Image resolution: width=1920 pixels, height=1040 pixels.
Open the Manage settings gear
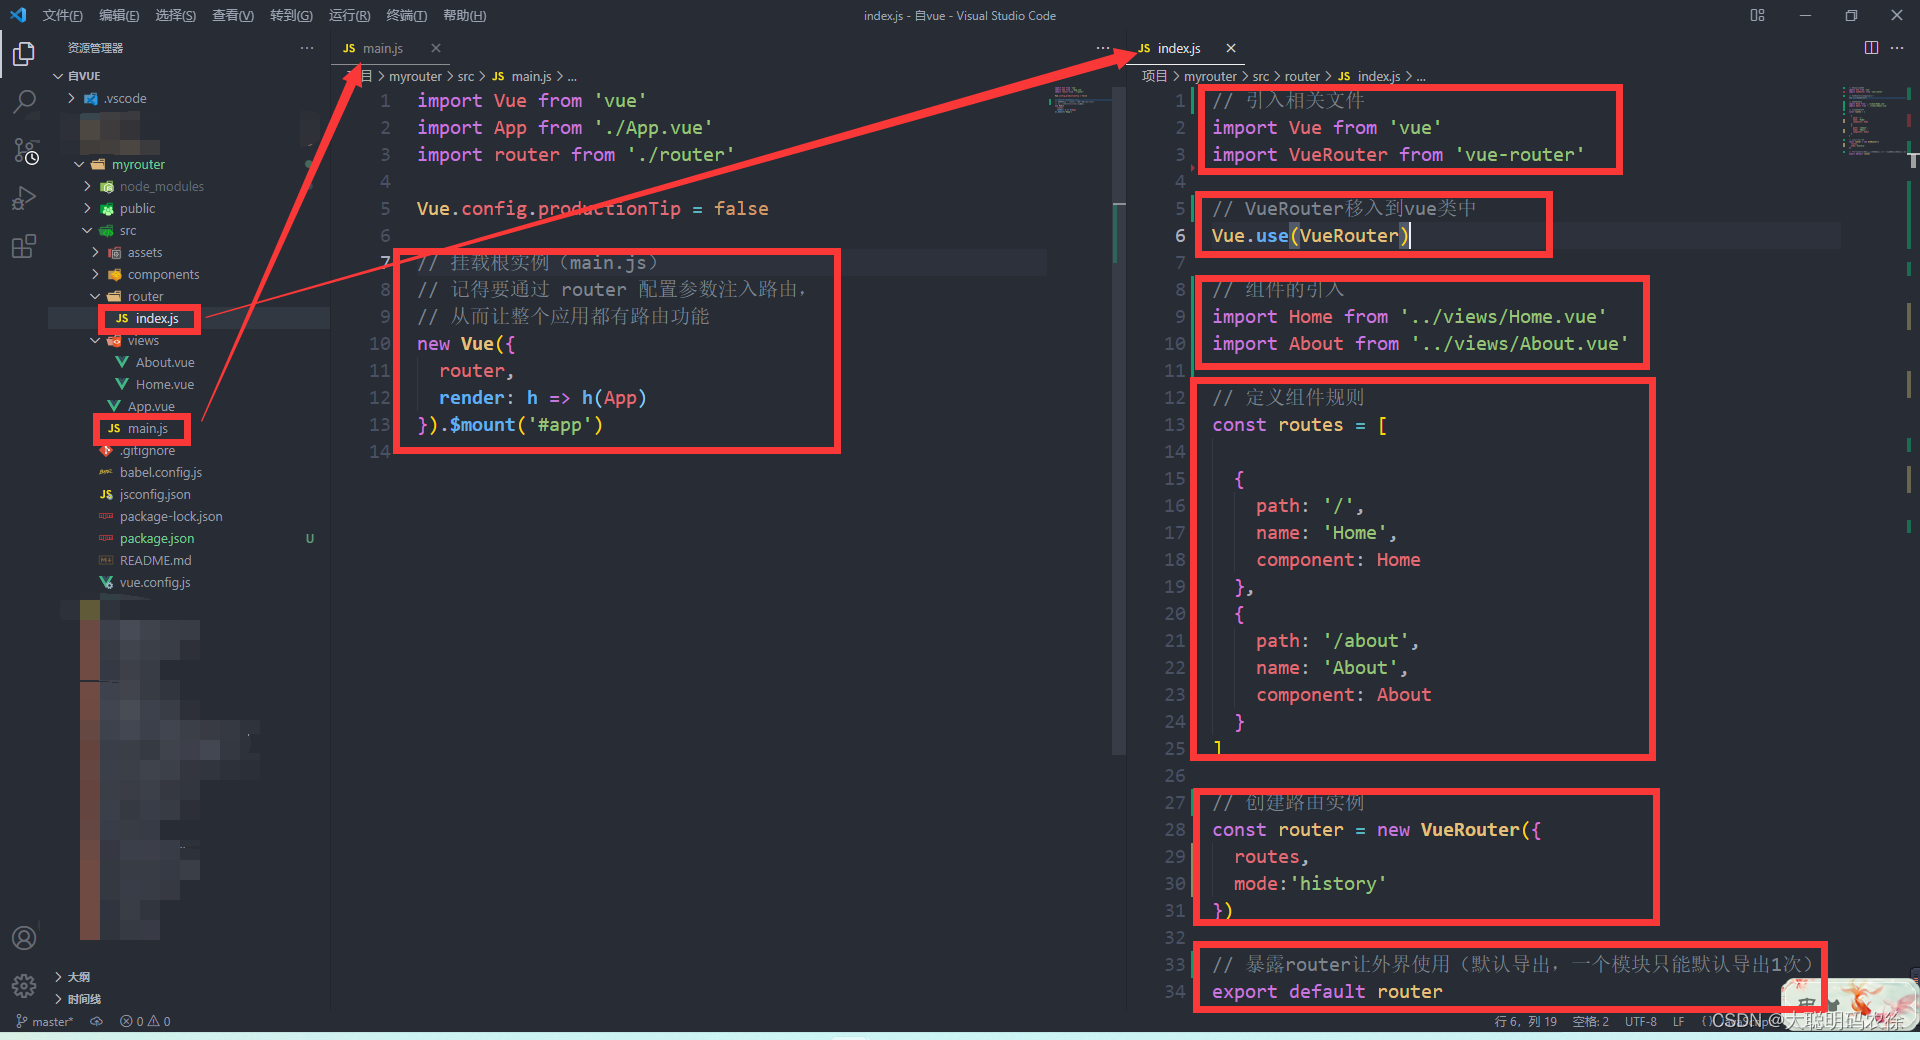click(24, 986)
